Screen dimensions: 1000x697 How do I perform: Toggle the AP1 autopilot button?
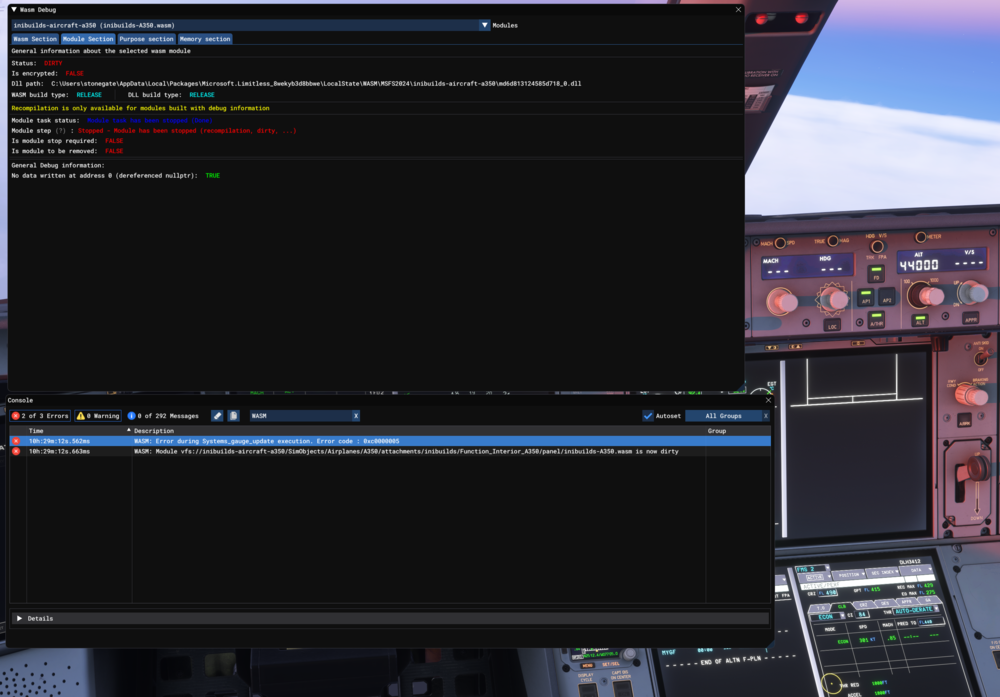coord(865,299)
